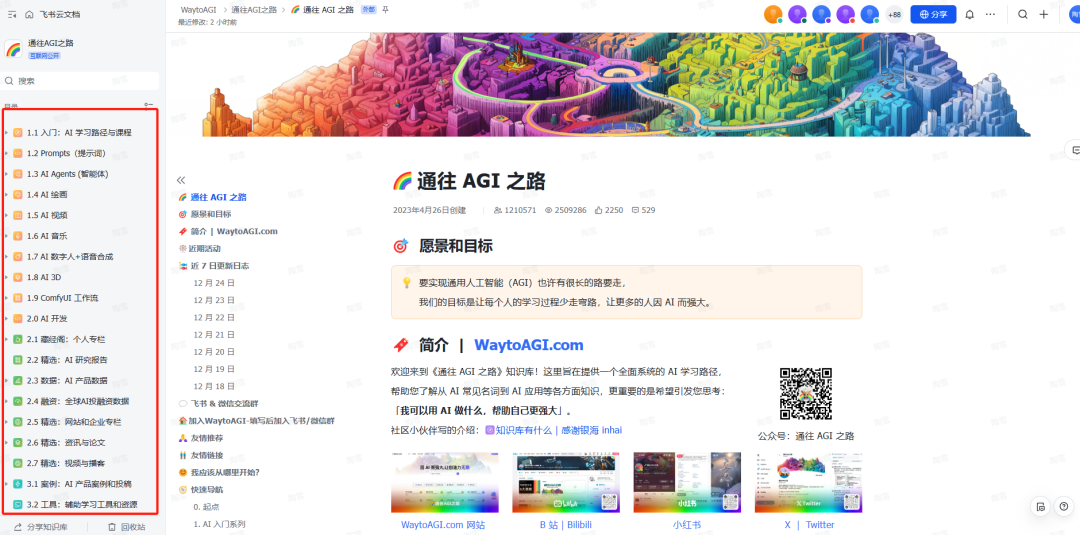Click the 1.4 AI 绘画 page icon
The width and height of the screenshot is (1080, 535).
click(x=18, y=195)
